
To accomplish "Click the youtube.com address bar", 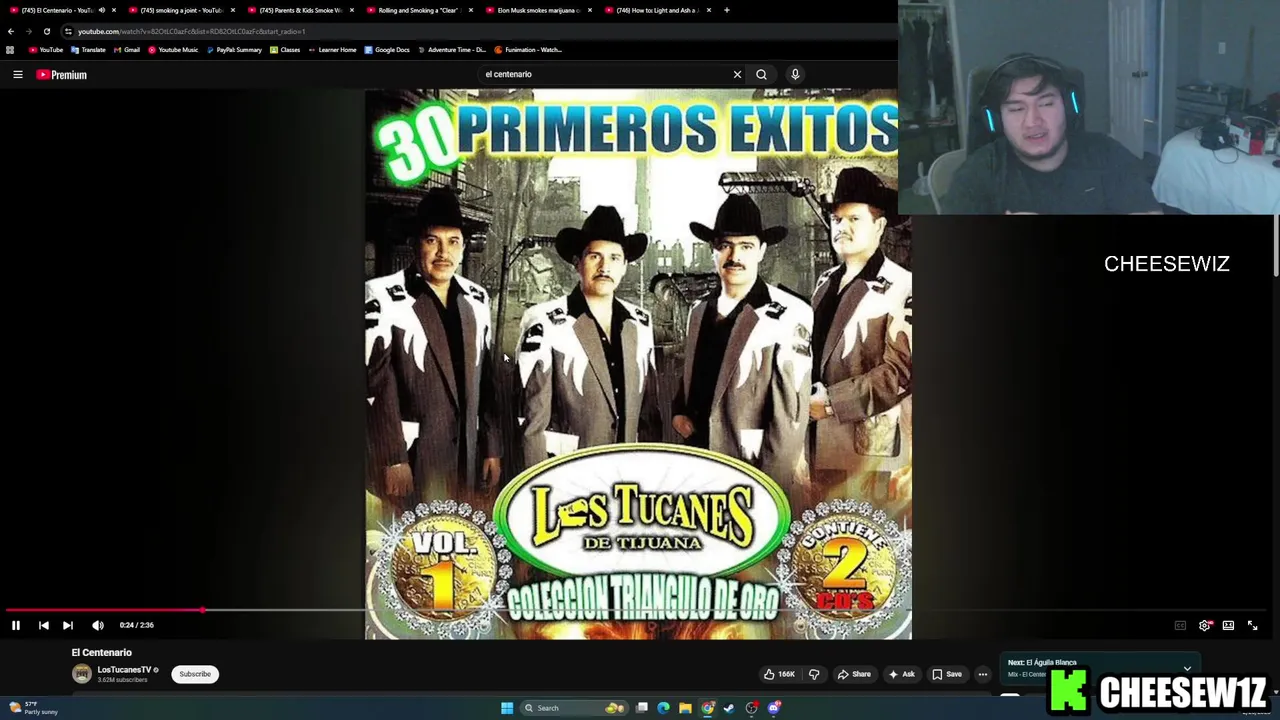I will point(480,31).
